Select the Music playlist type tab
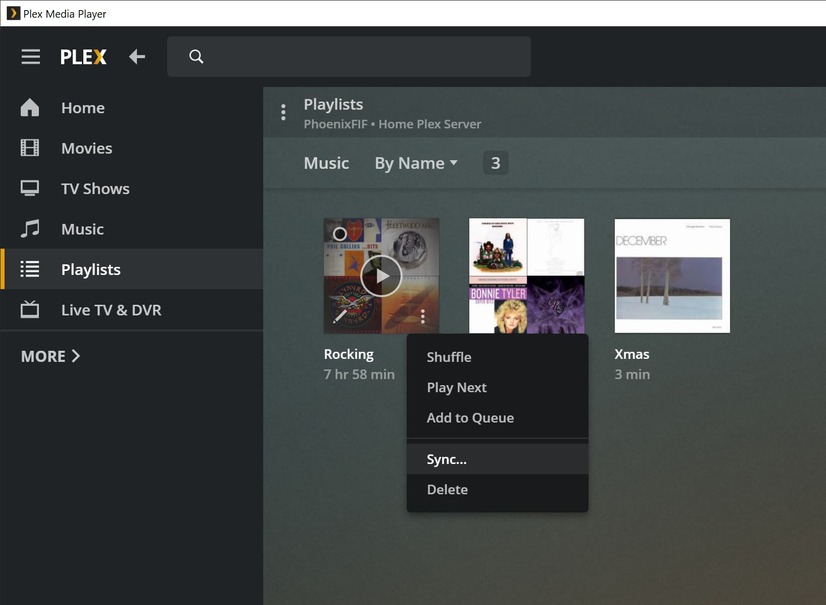The image size is (826, 605). point(326,163)
